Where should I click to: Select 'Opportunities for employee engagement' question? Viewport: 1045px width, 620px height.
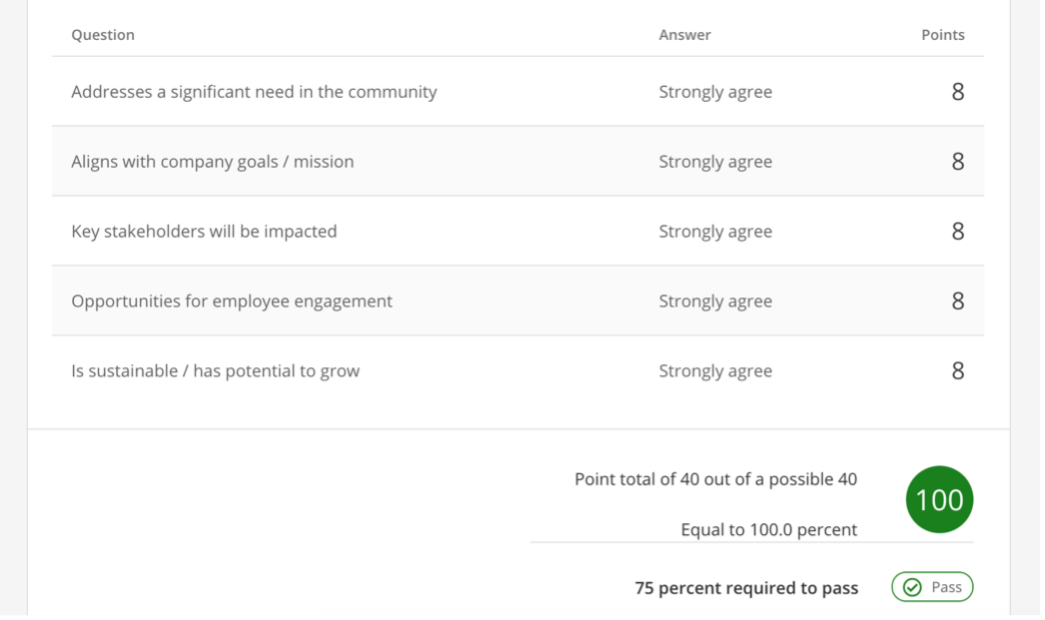[x=232, y=301]
